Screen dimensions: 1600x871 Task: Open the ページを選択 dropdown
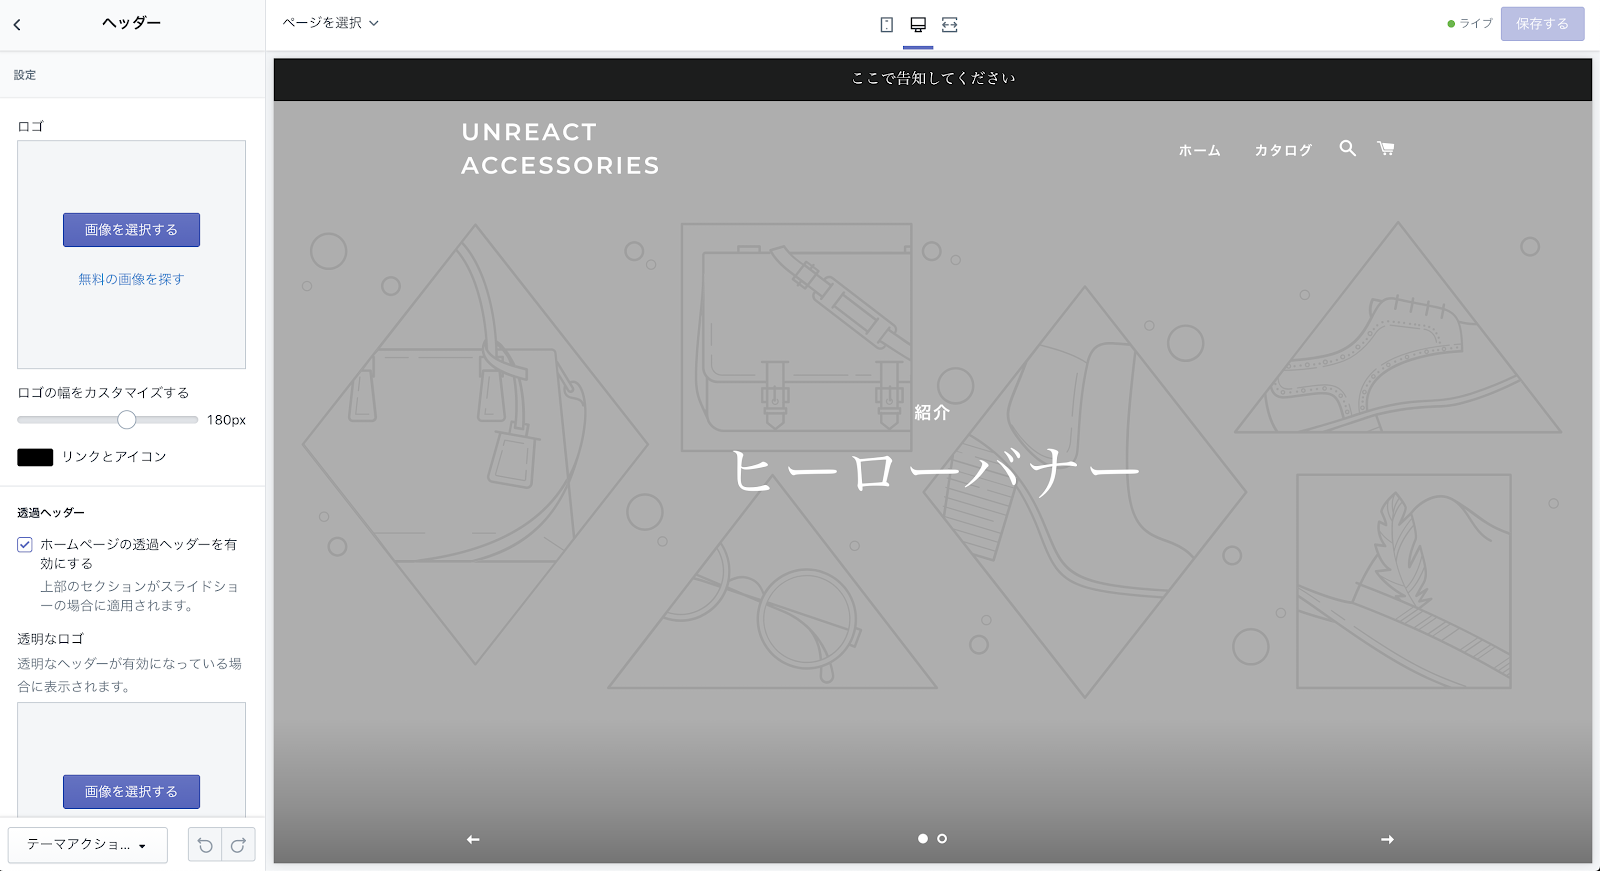(x=330, y=23)
